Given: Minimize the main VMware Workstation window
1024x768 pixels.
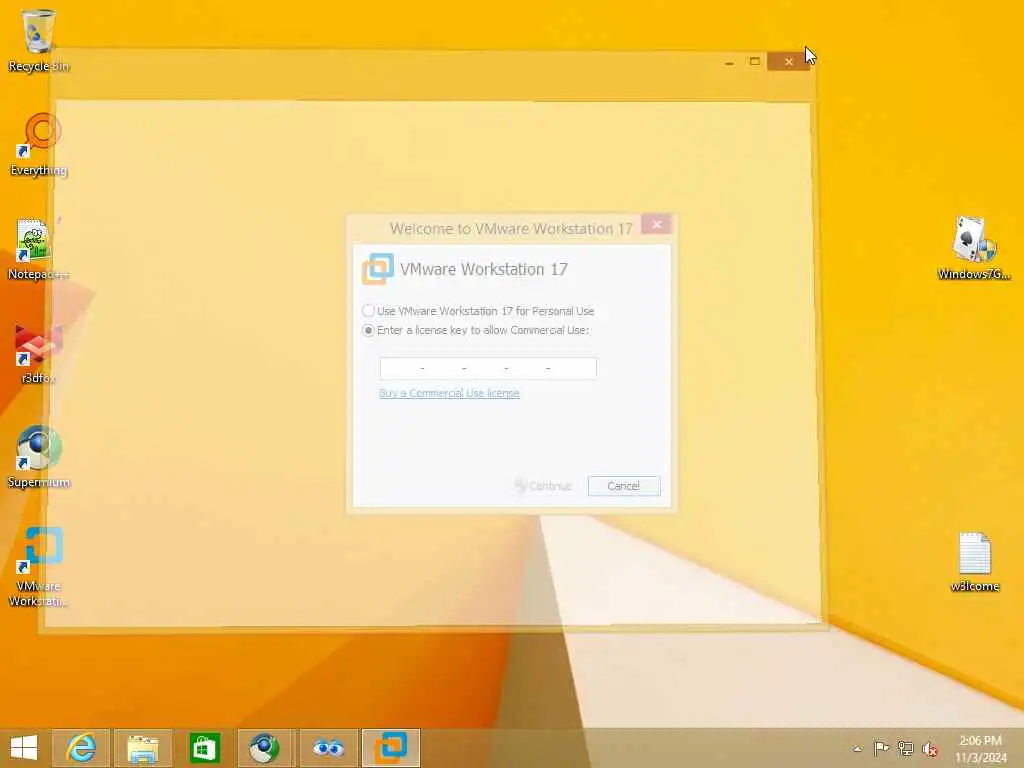Looking at the screenshot, I should (729, 62).
